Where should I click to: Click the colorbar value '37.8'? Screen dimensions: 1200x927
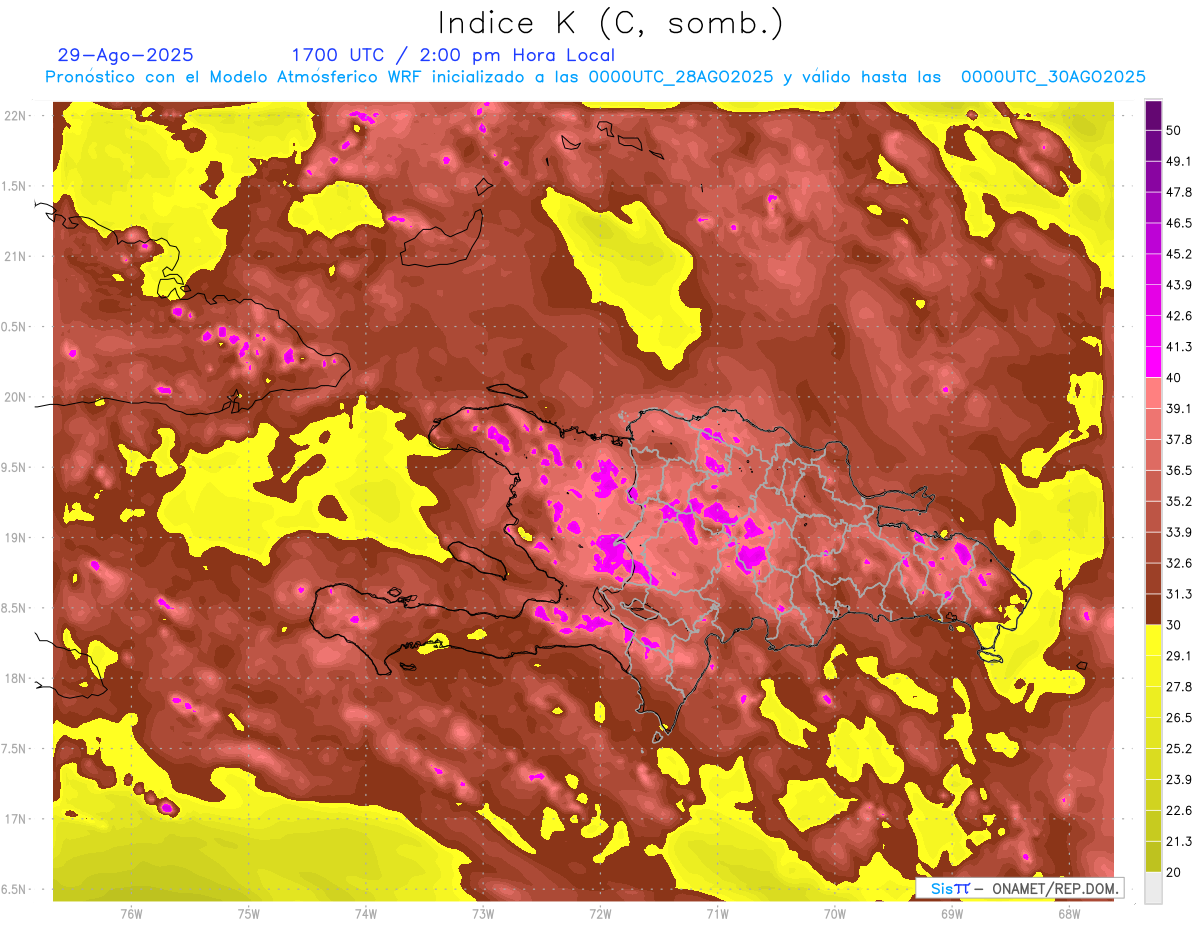[x=1178, y=439]
